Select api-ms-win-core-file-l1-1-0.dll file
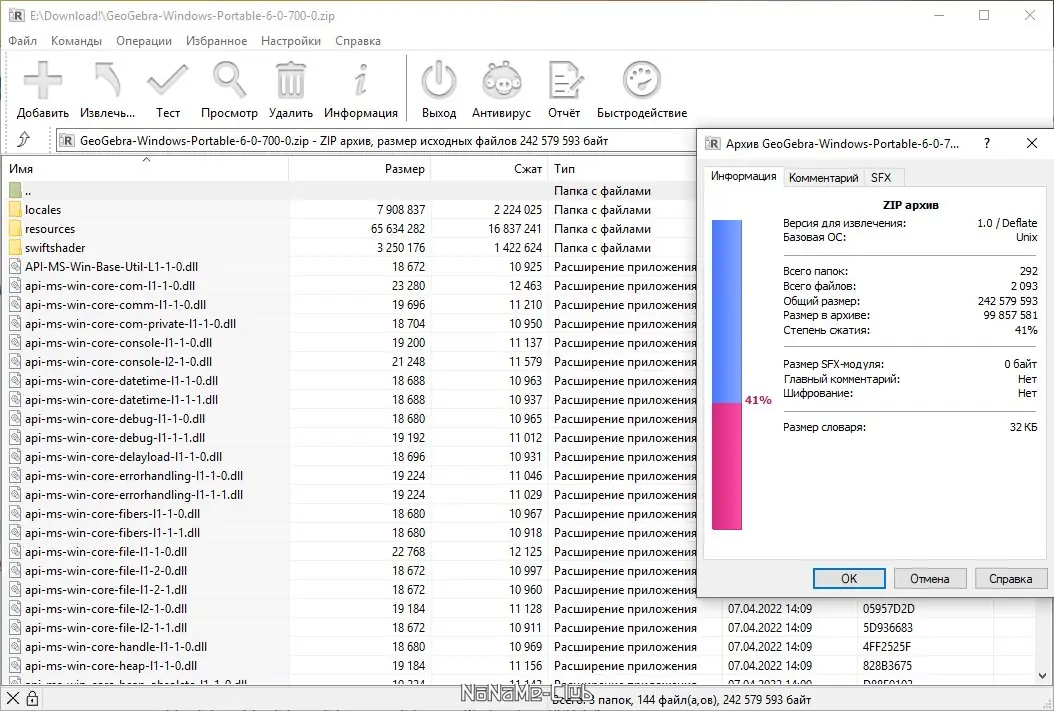1054x711 pixels. pyautogui.click(x=106, y=552)
